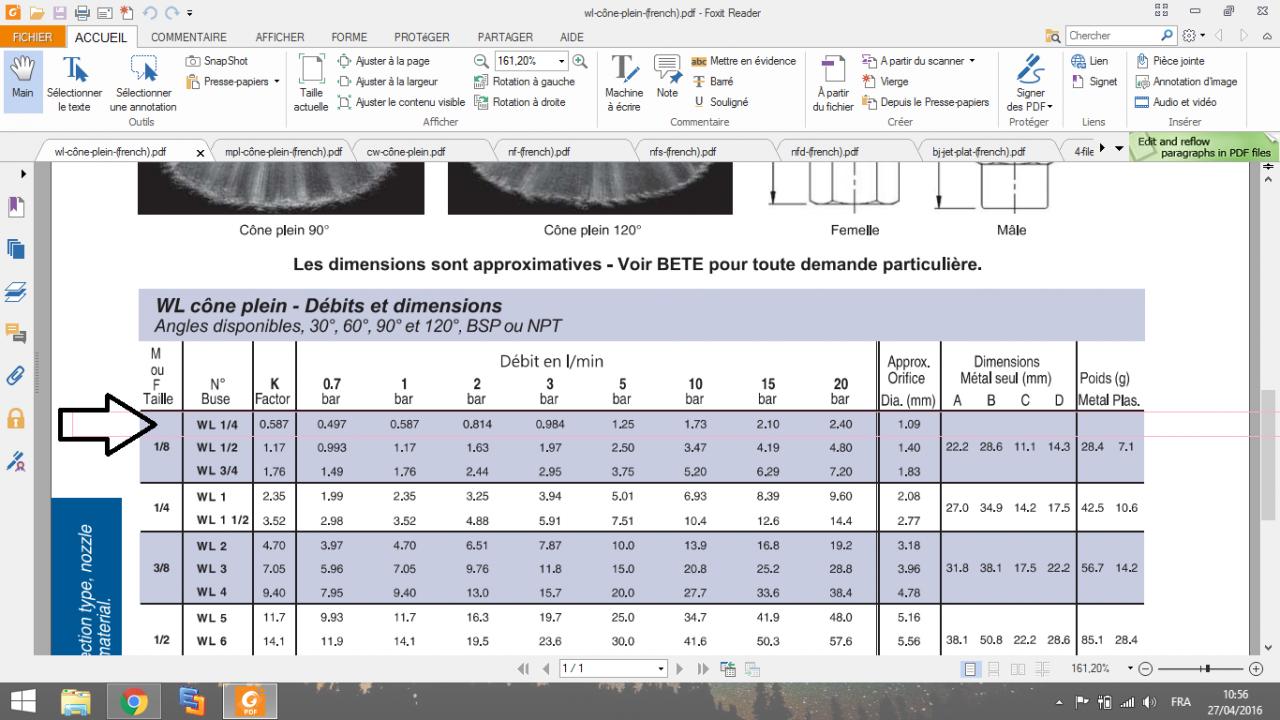The height and width of the screenshot is (720, 1280).
Task: Open the page number dropdown
Action: (661, 668)
